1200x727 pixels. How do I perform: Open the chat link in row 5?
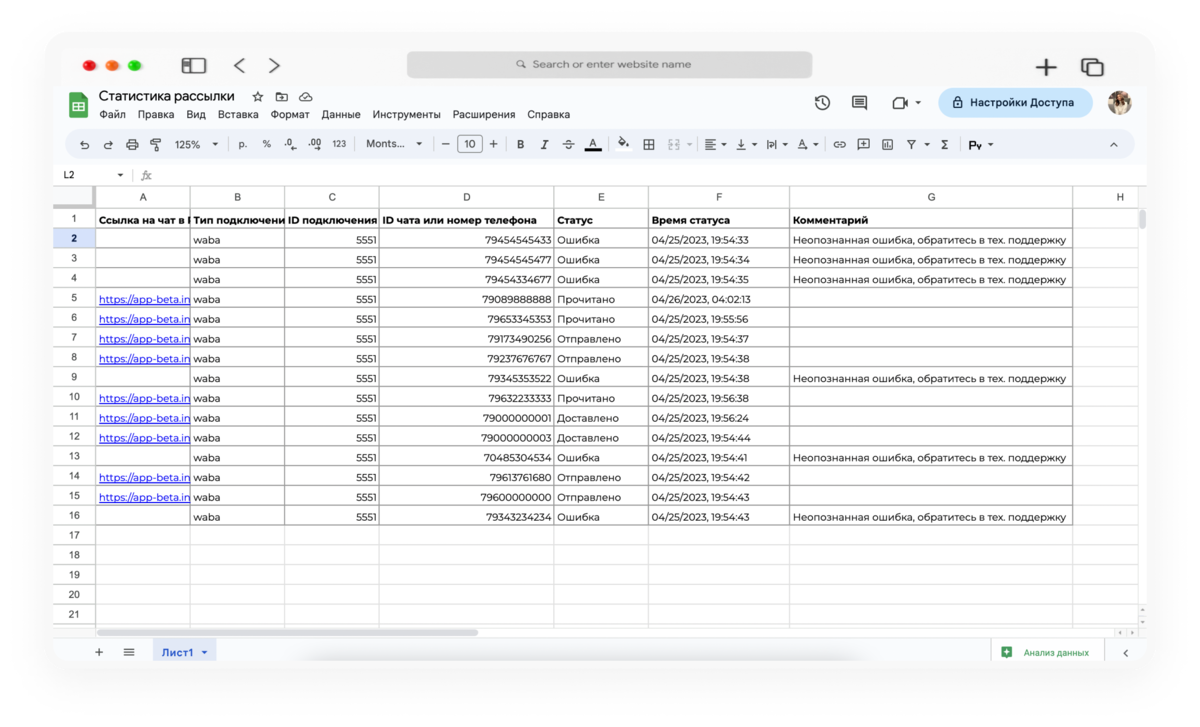click(x=144, y=299)
